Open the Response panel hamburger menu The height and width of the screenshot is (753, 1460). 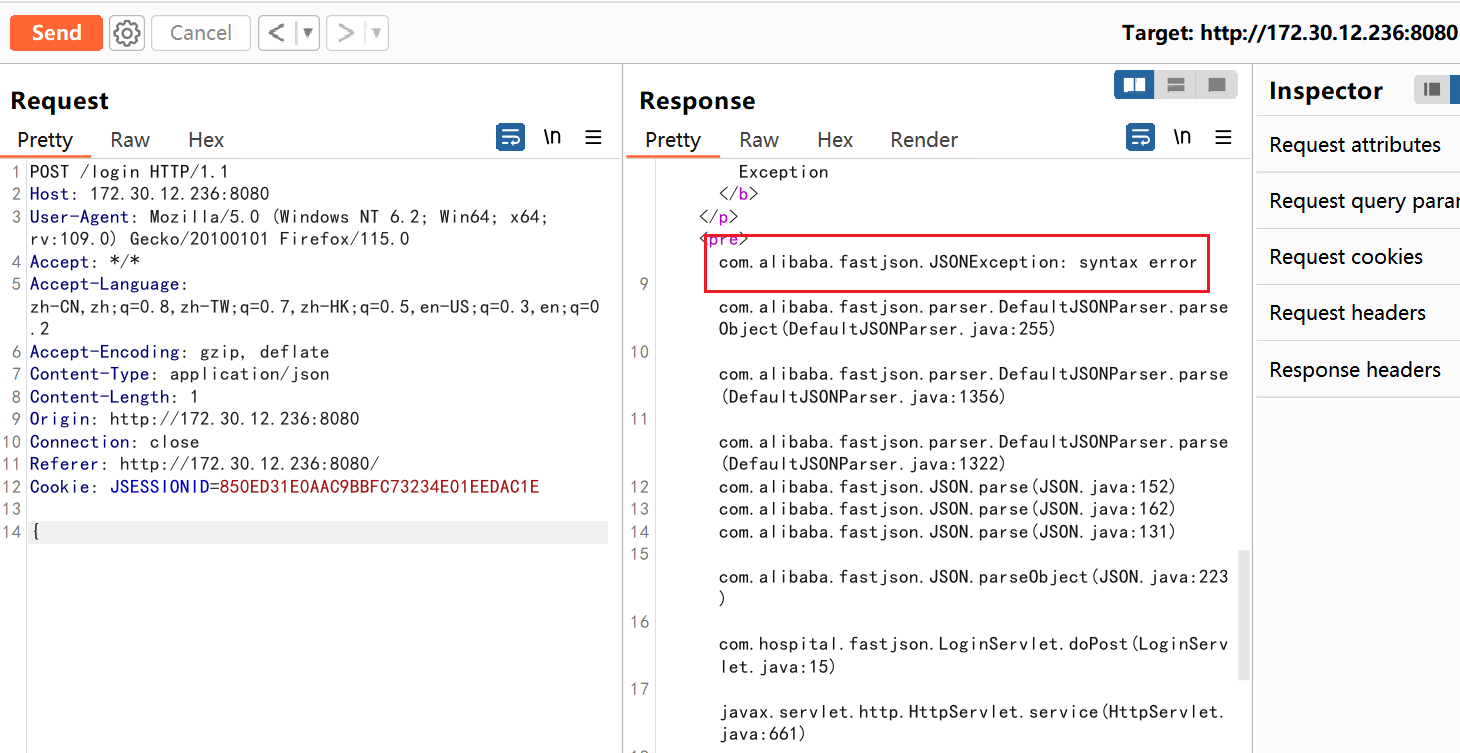coord(1223,137)
